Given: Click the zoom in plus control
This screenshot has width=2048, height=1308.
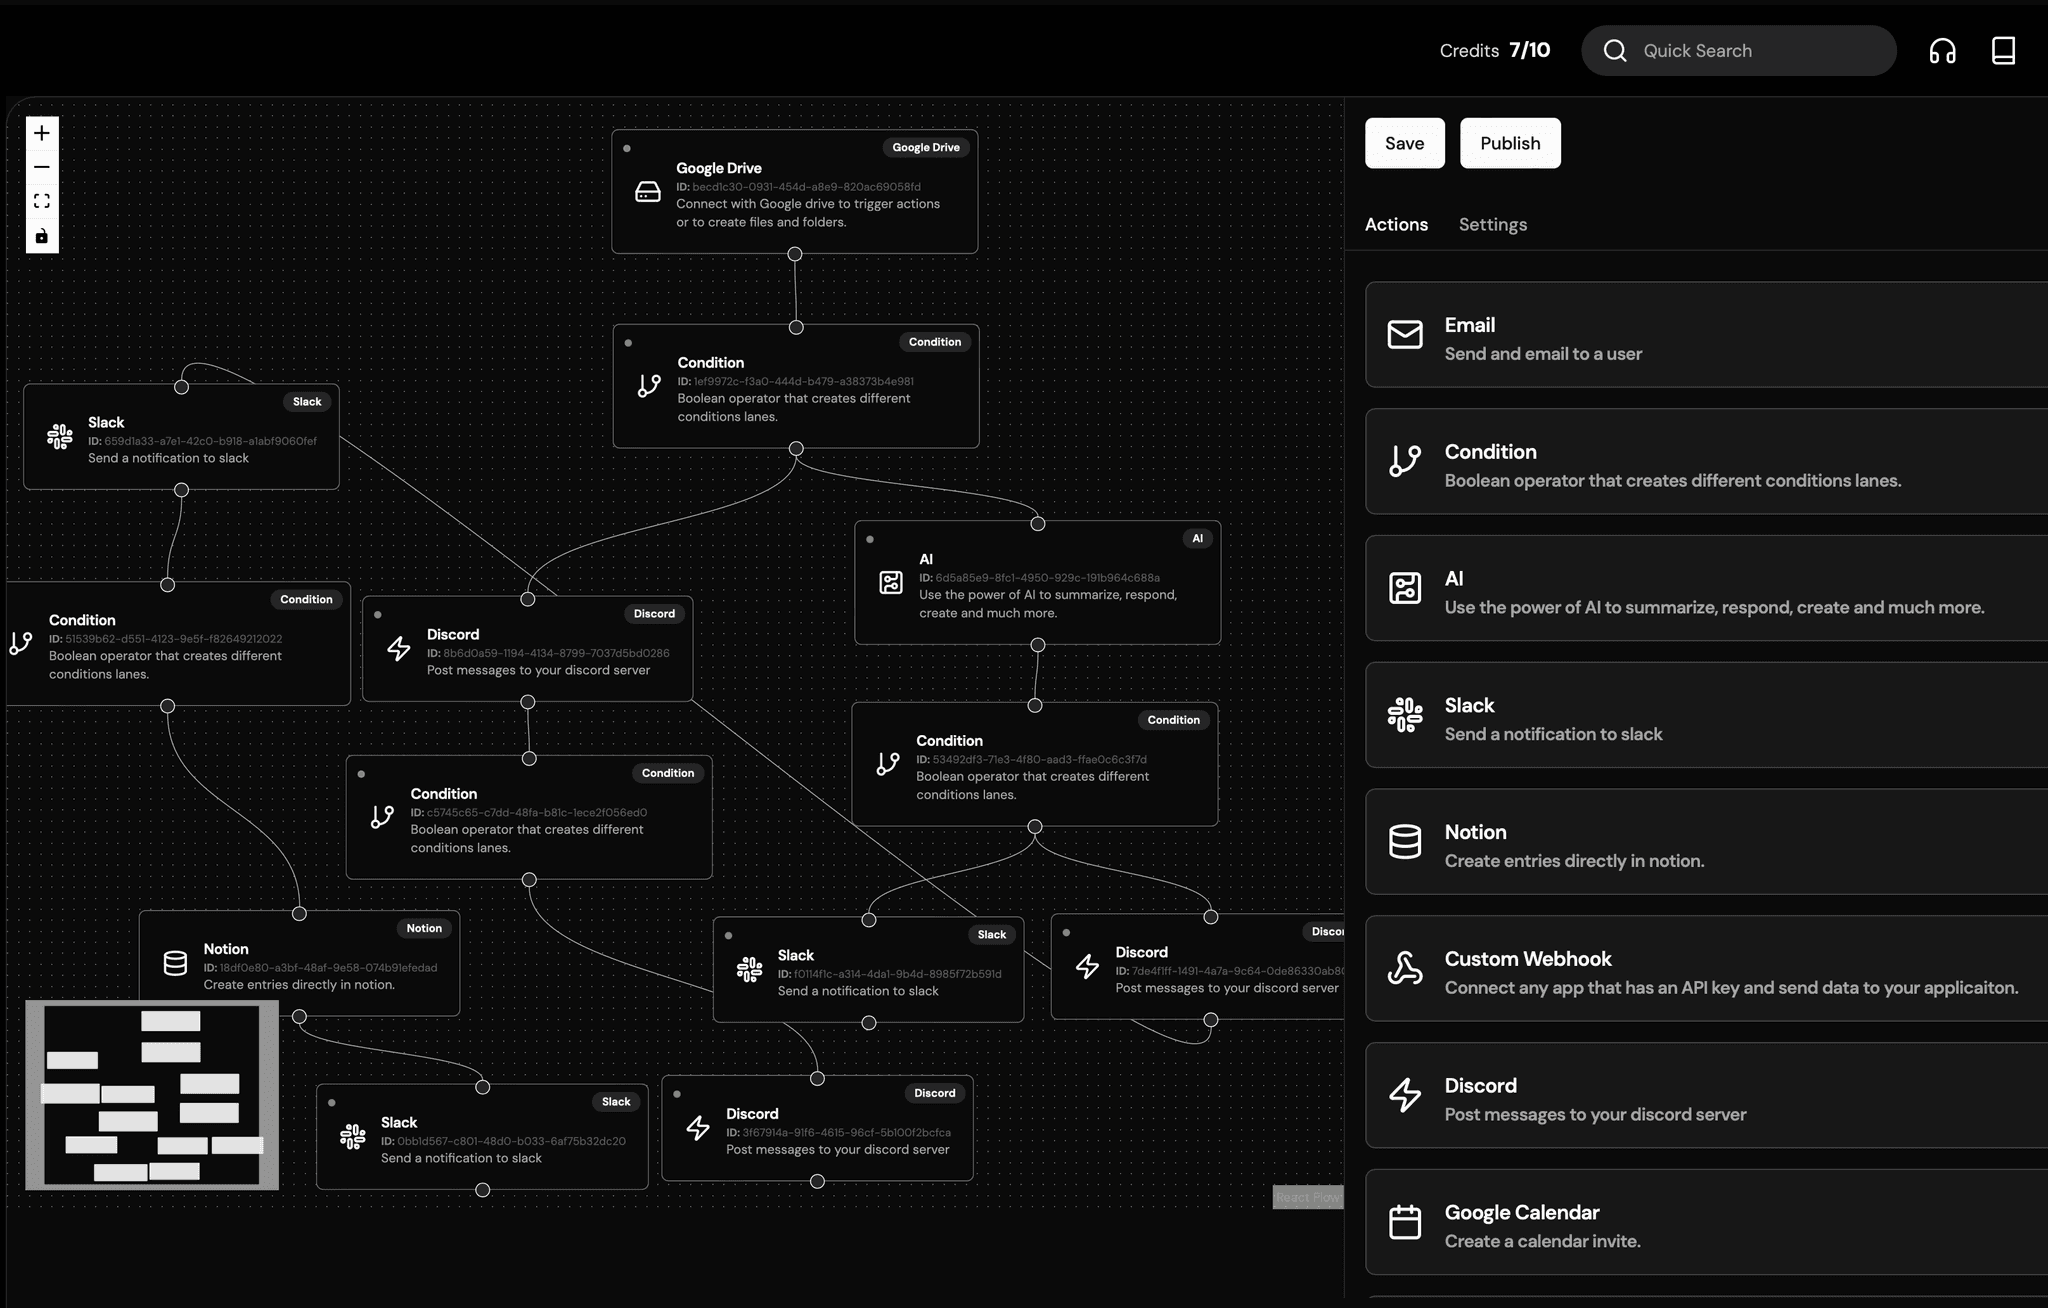Looking at the screenshot, I should [42, 133].
